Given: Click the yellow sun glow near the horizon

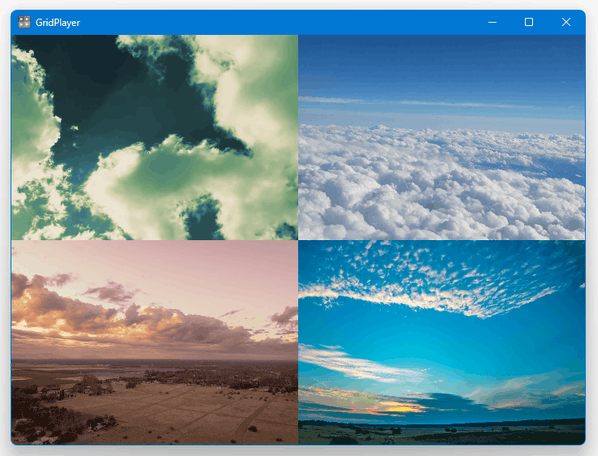Looking at the screenshot, I should (400, 409).
